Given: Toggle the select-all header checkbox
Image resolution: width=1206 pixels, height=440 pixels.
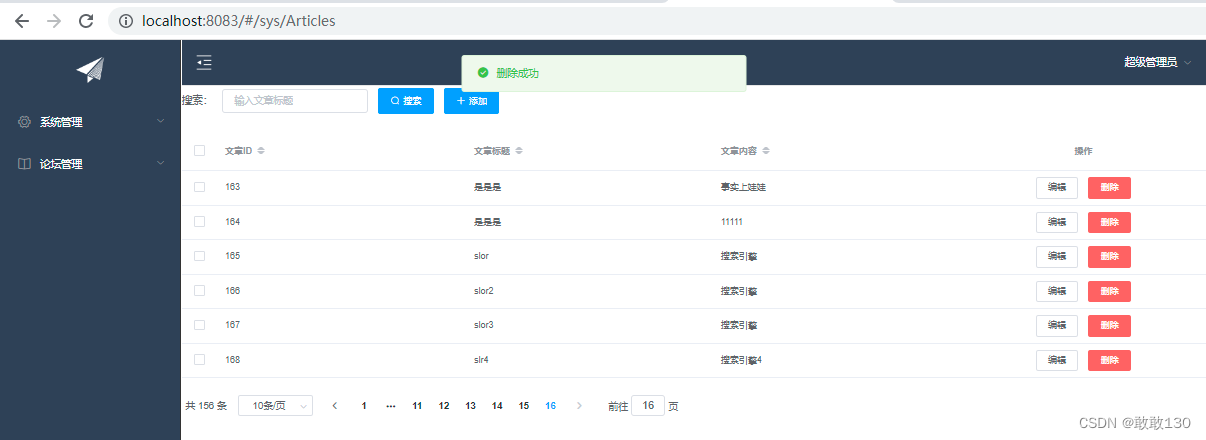Looking at the screenshot, I should (x=200, y=151).
